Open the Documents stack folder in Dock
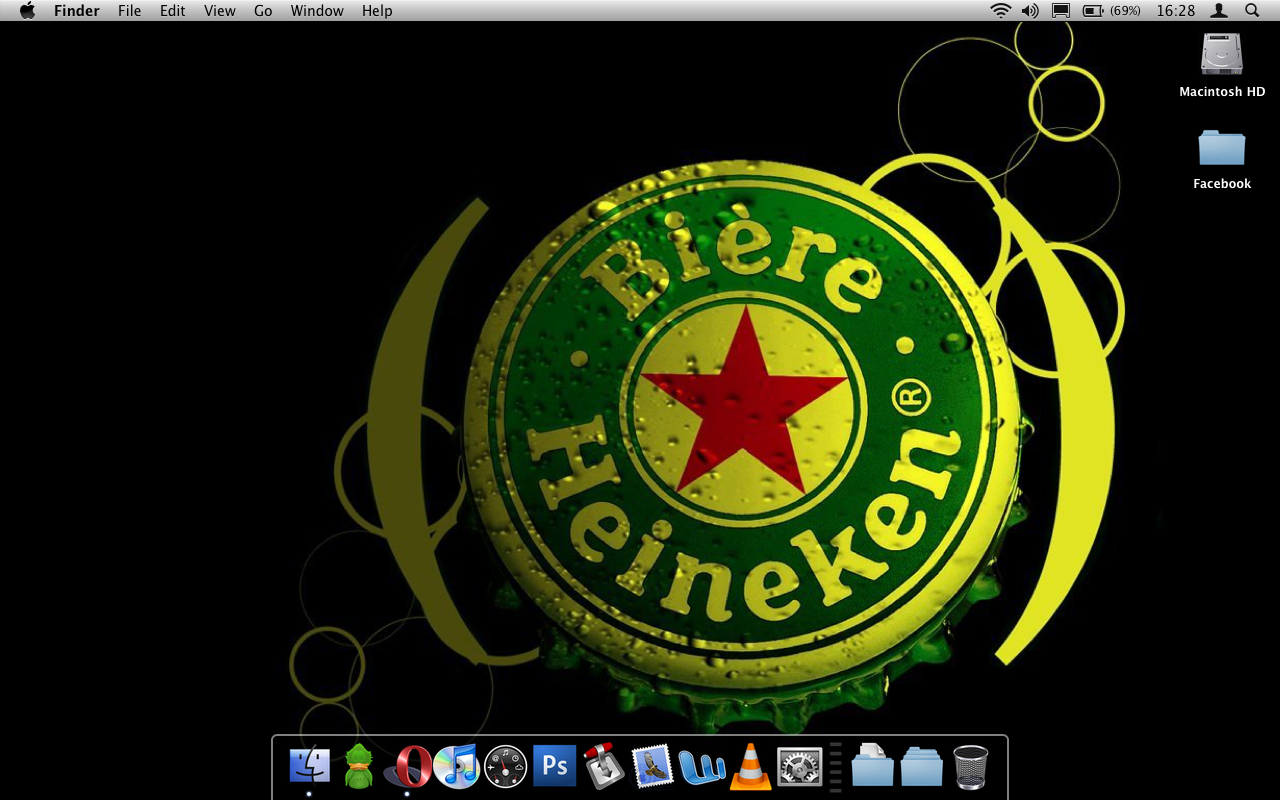The height and width of the screenshot is (800, 1280). pyautogui.click(x=872, y=766)
